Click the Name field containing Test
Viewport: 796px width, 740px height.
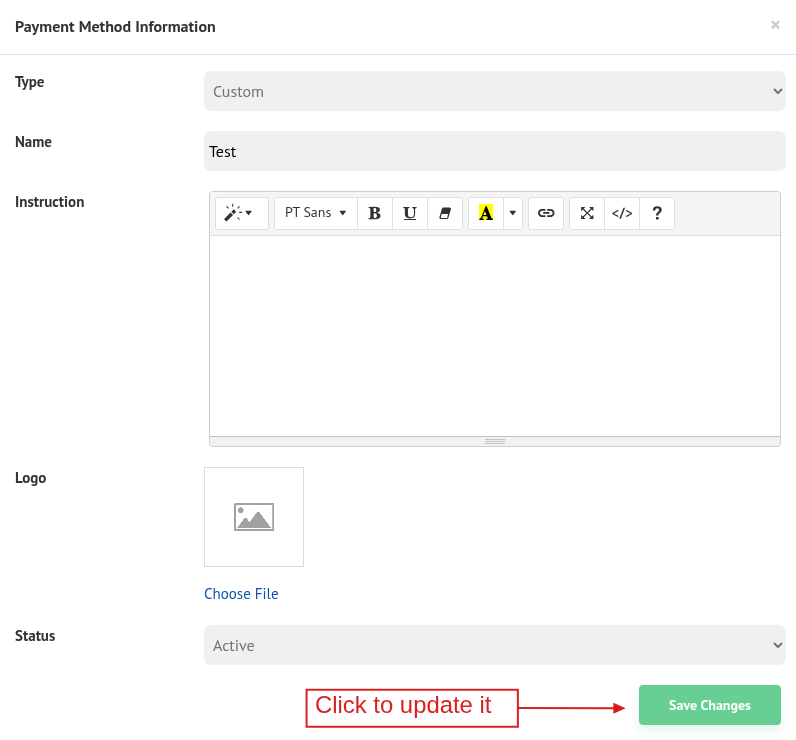click(x=495, y=151)
